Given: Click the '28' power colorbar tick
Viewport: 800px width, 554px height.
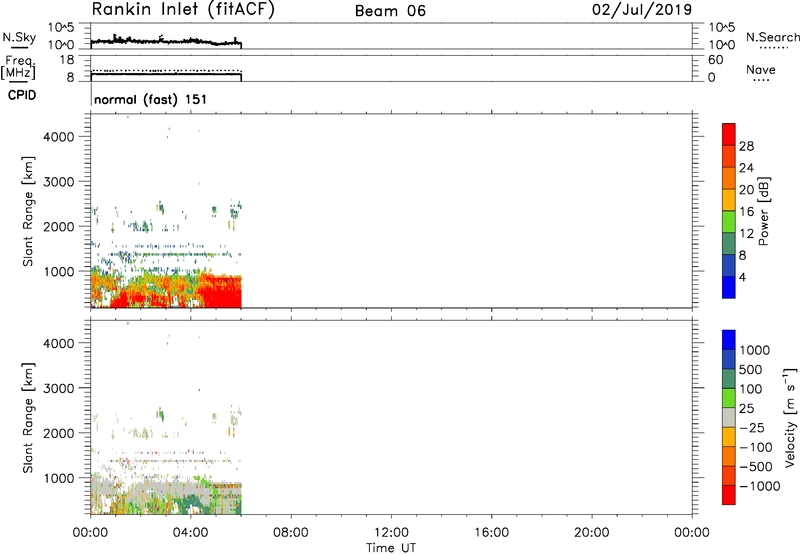Looking at the screenshot, I should click(x=746, y=146).
